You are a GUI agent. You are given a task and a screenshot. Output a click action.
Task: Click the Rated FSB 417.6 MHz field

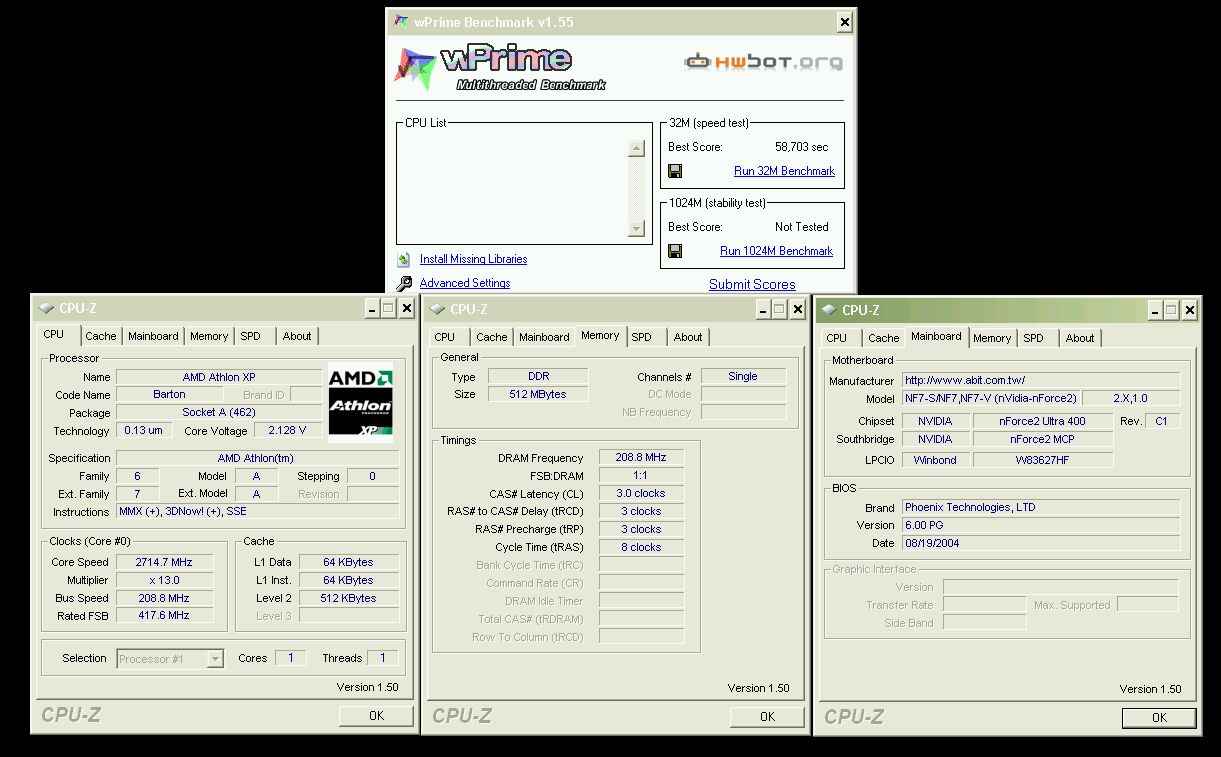point(165,616)
